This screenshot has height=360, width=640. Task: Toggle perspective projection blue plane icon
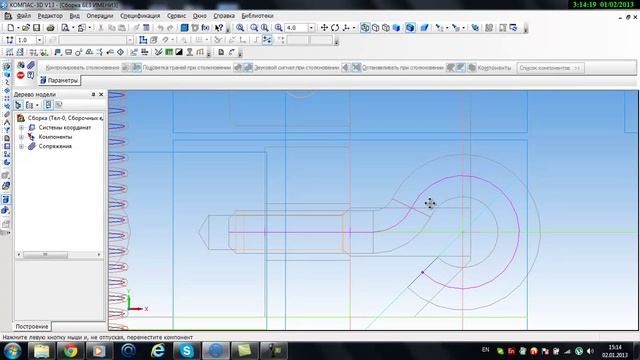[424, 27]
